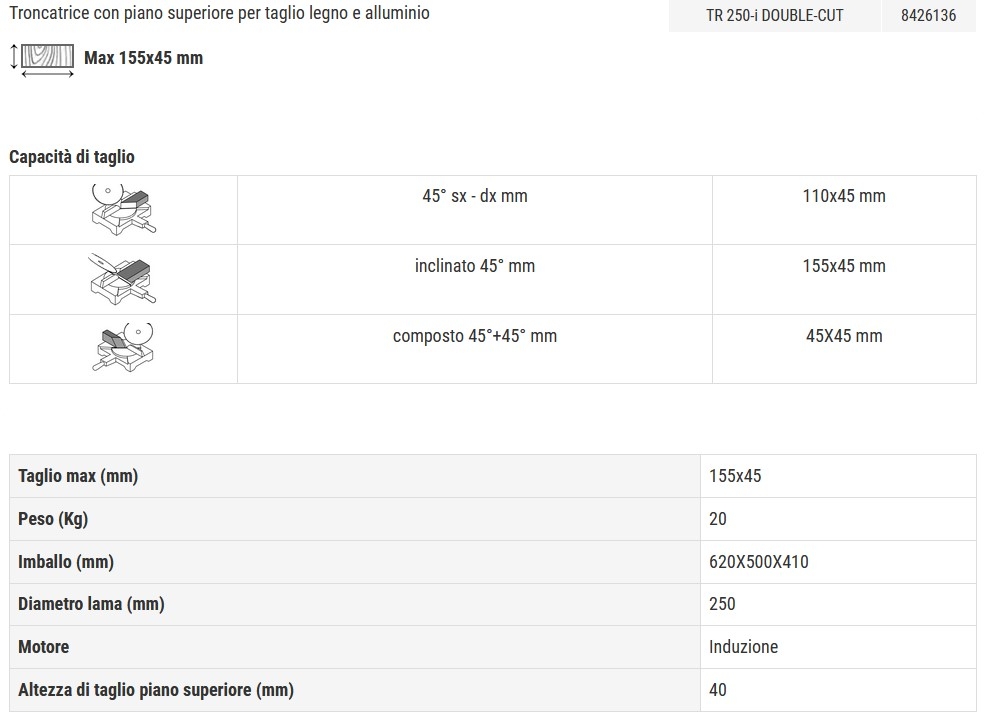Click the 45X45 mm value
The image size is (985, 722).
coord(844,336)
